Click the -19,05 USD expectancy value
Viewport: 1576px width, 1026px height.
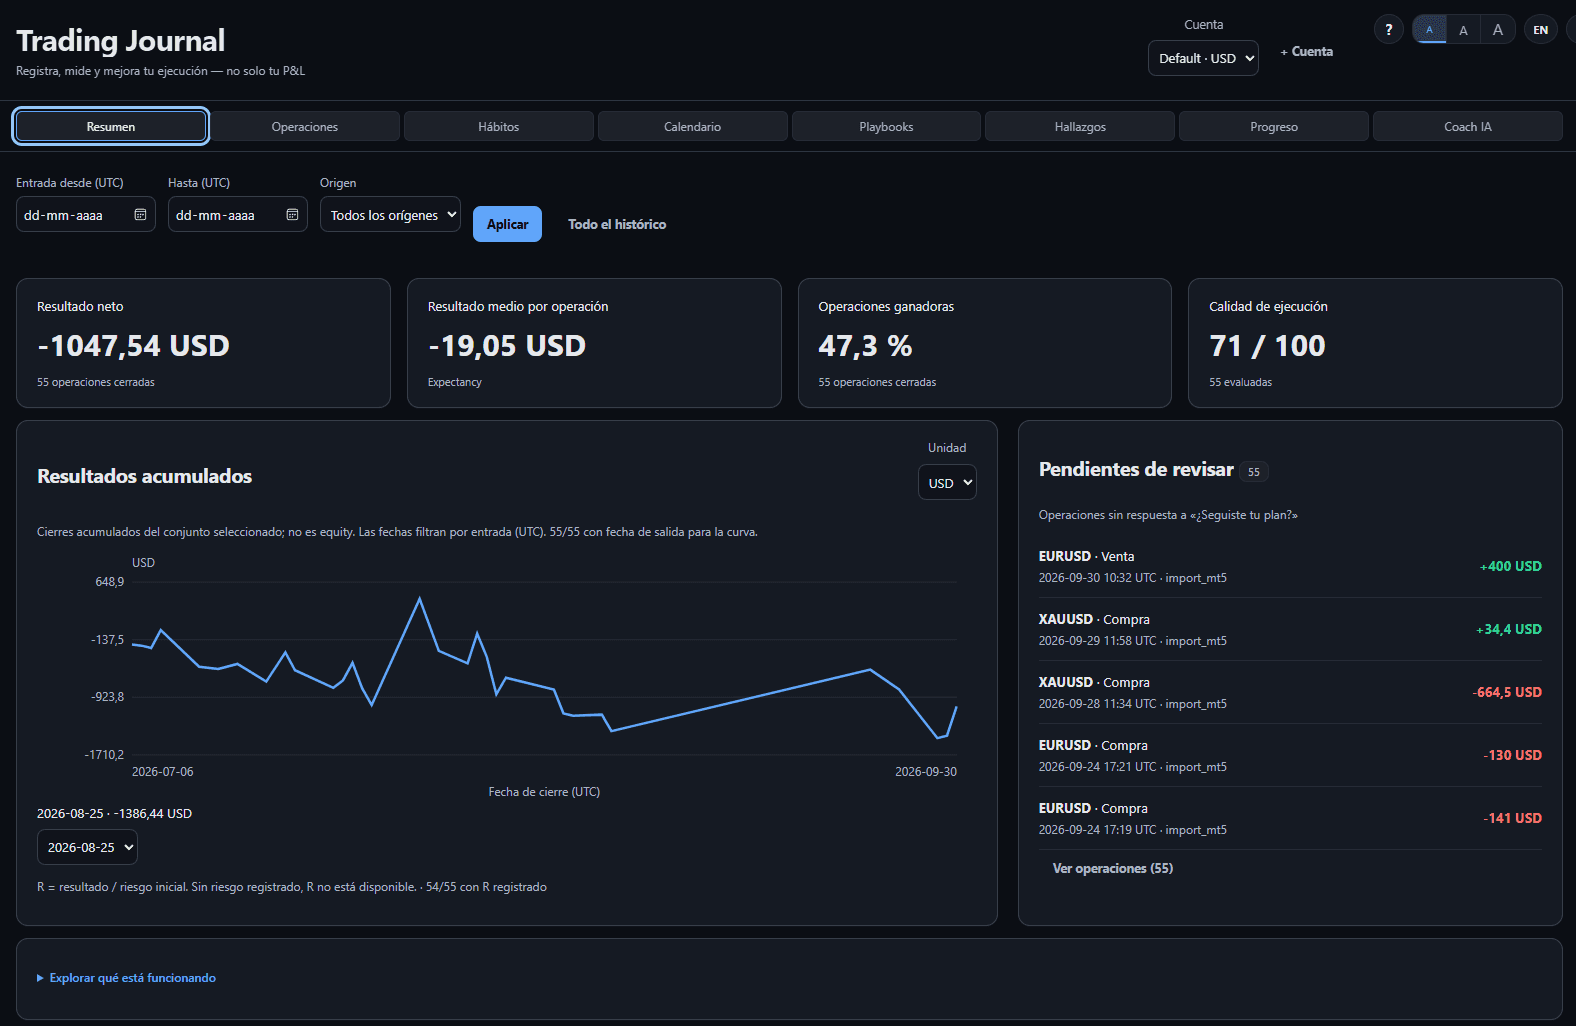click(x=507, y=346)
